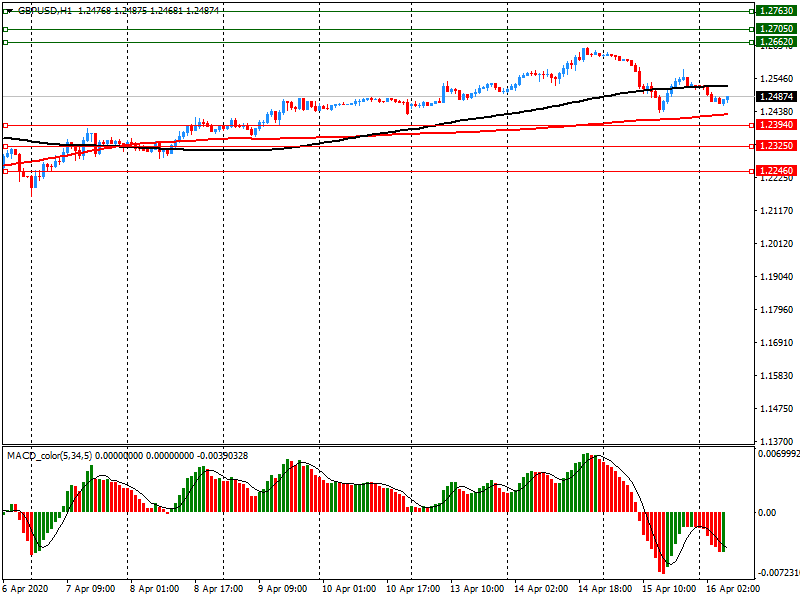Click the 0.00 zero level on MACD axis

[x=766, y=513]
